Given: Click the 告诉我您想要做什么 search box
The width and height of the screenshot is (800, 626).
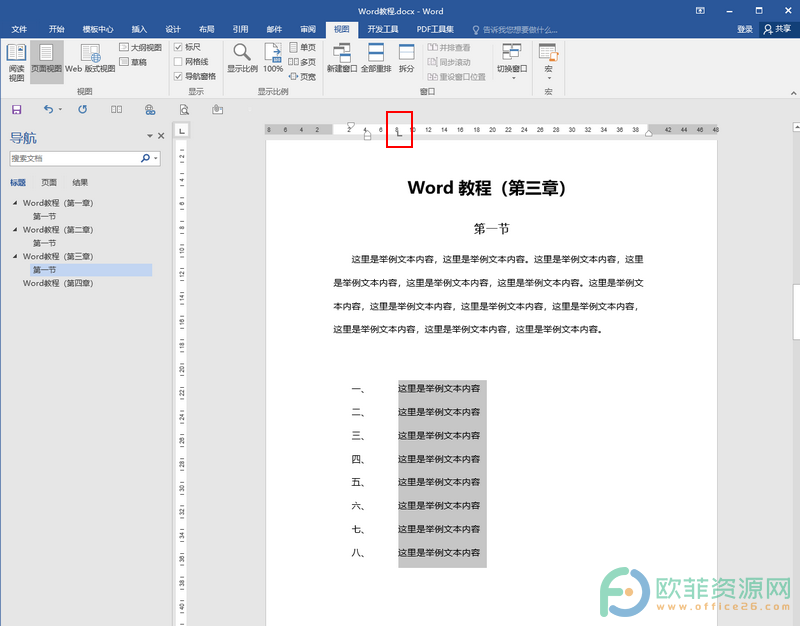Looking at the screenshot, I should pos(515,30).
